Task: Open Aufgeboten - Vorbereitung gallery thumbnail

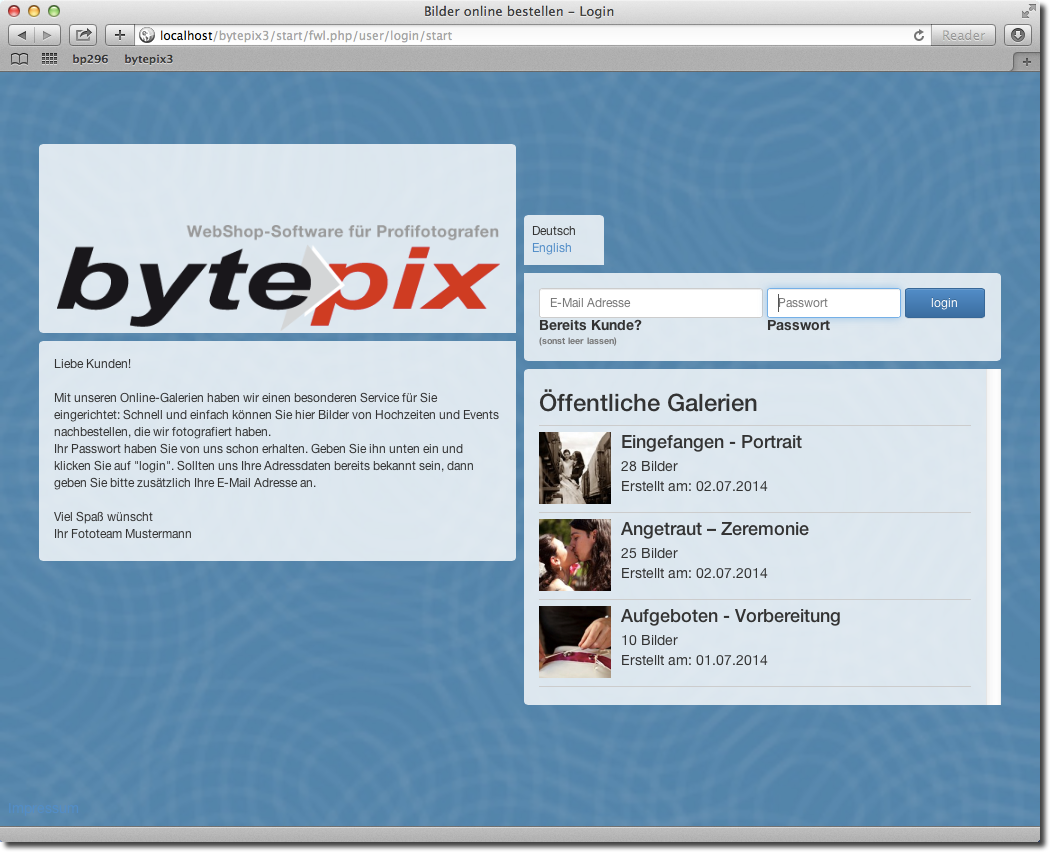Action: [x=575, y=642]
